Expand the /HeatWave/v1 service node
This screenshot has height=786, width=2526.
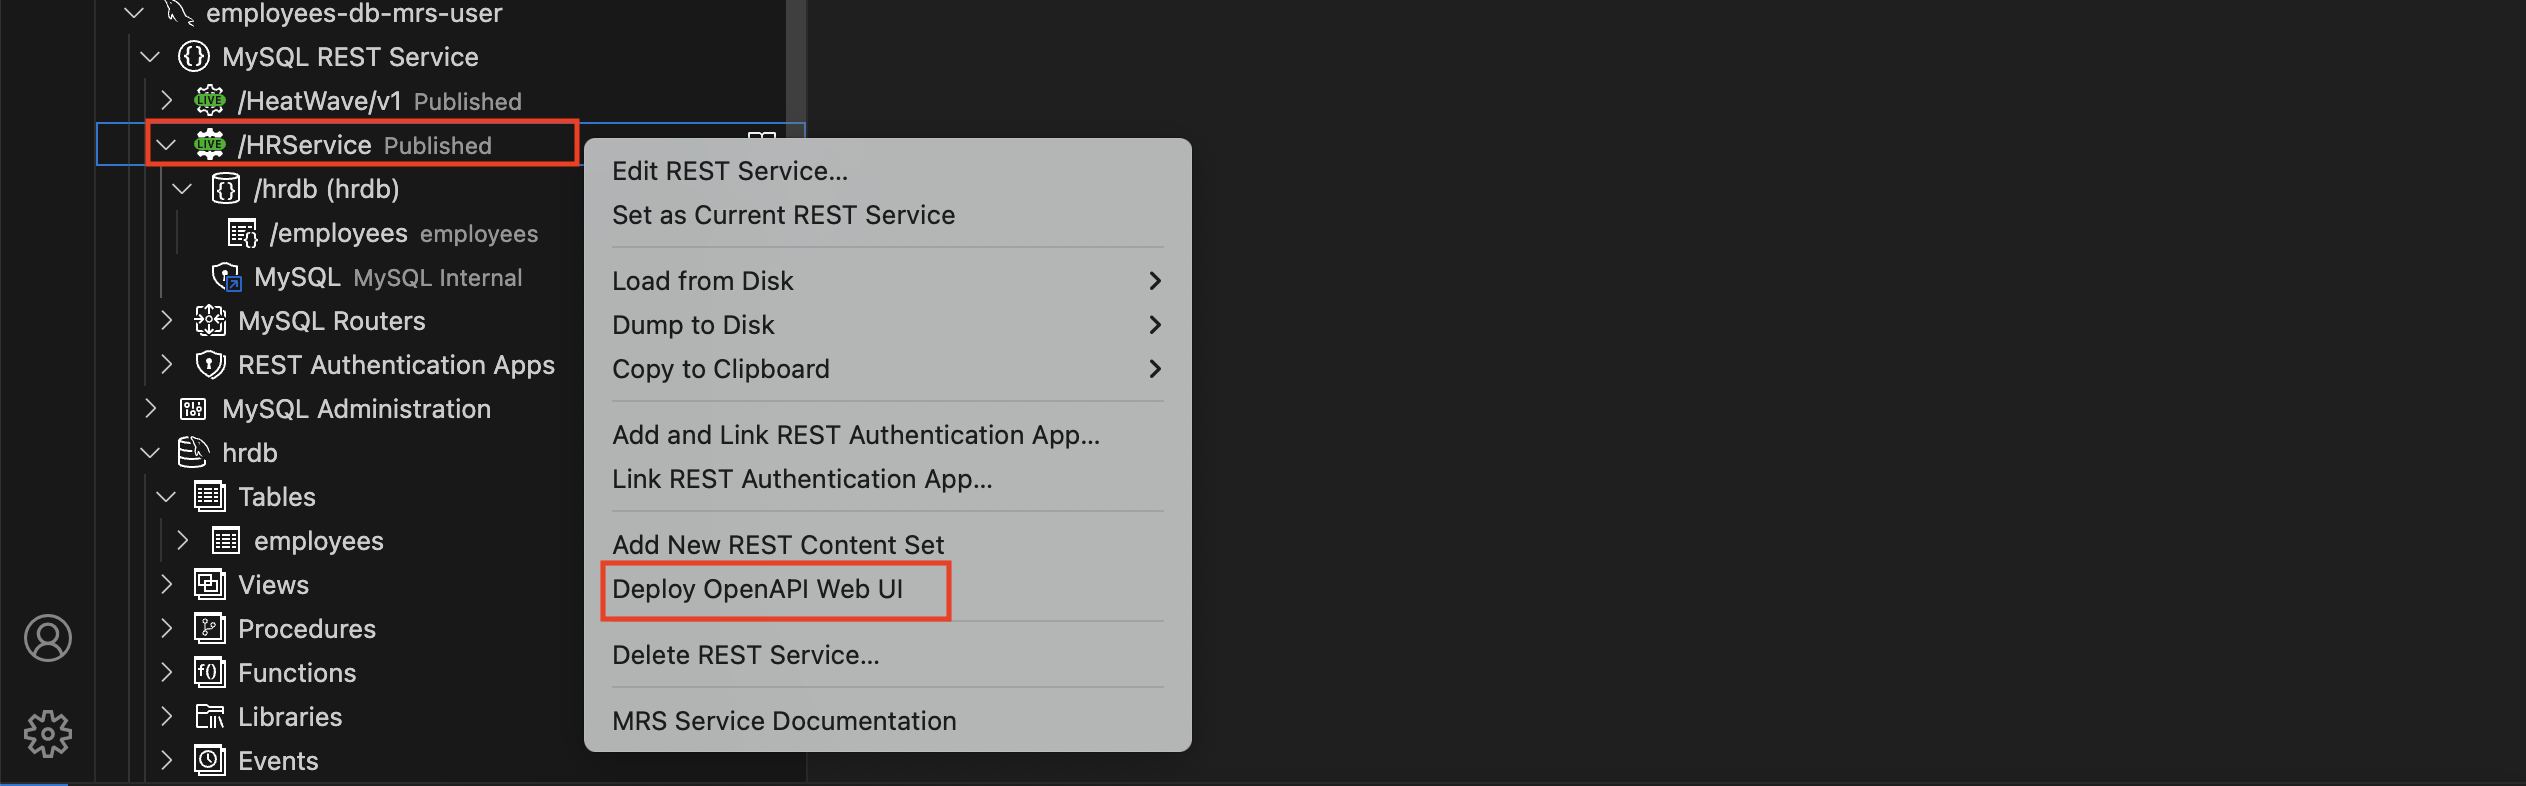click(x=166, y=100)
